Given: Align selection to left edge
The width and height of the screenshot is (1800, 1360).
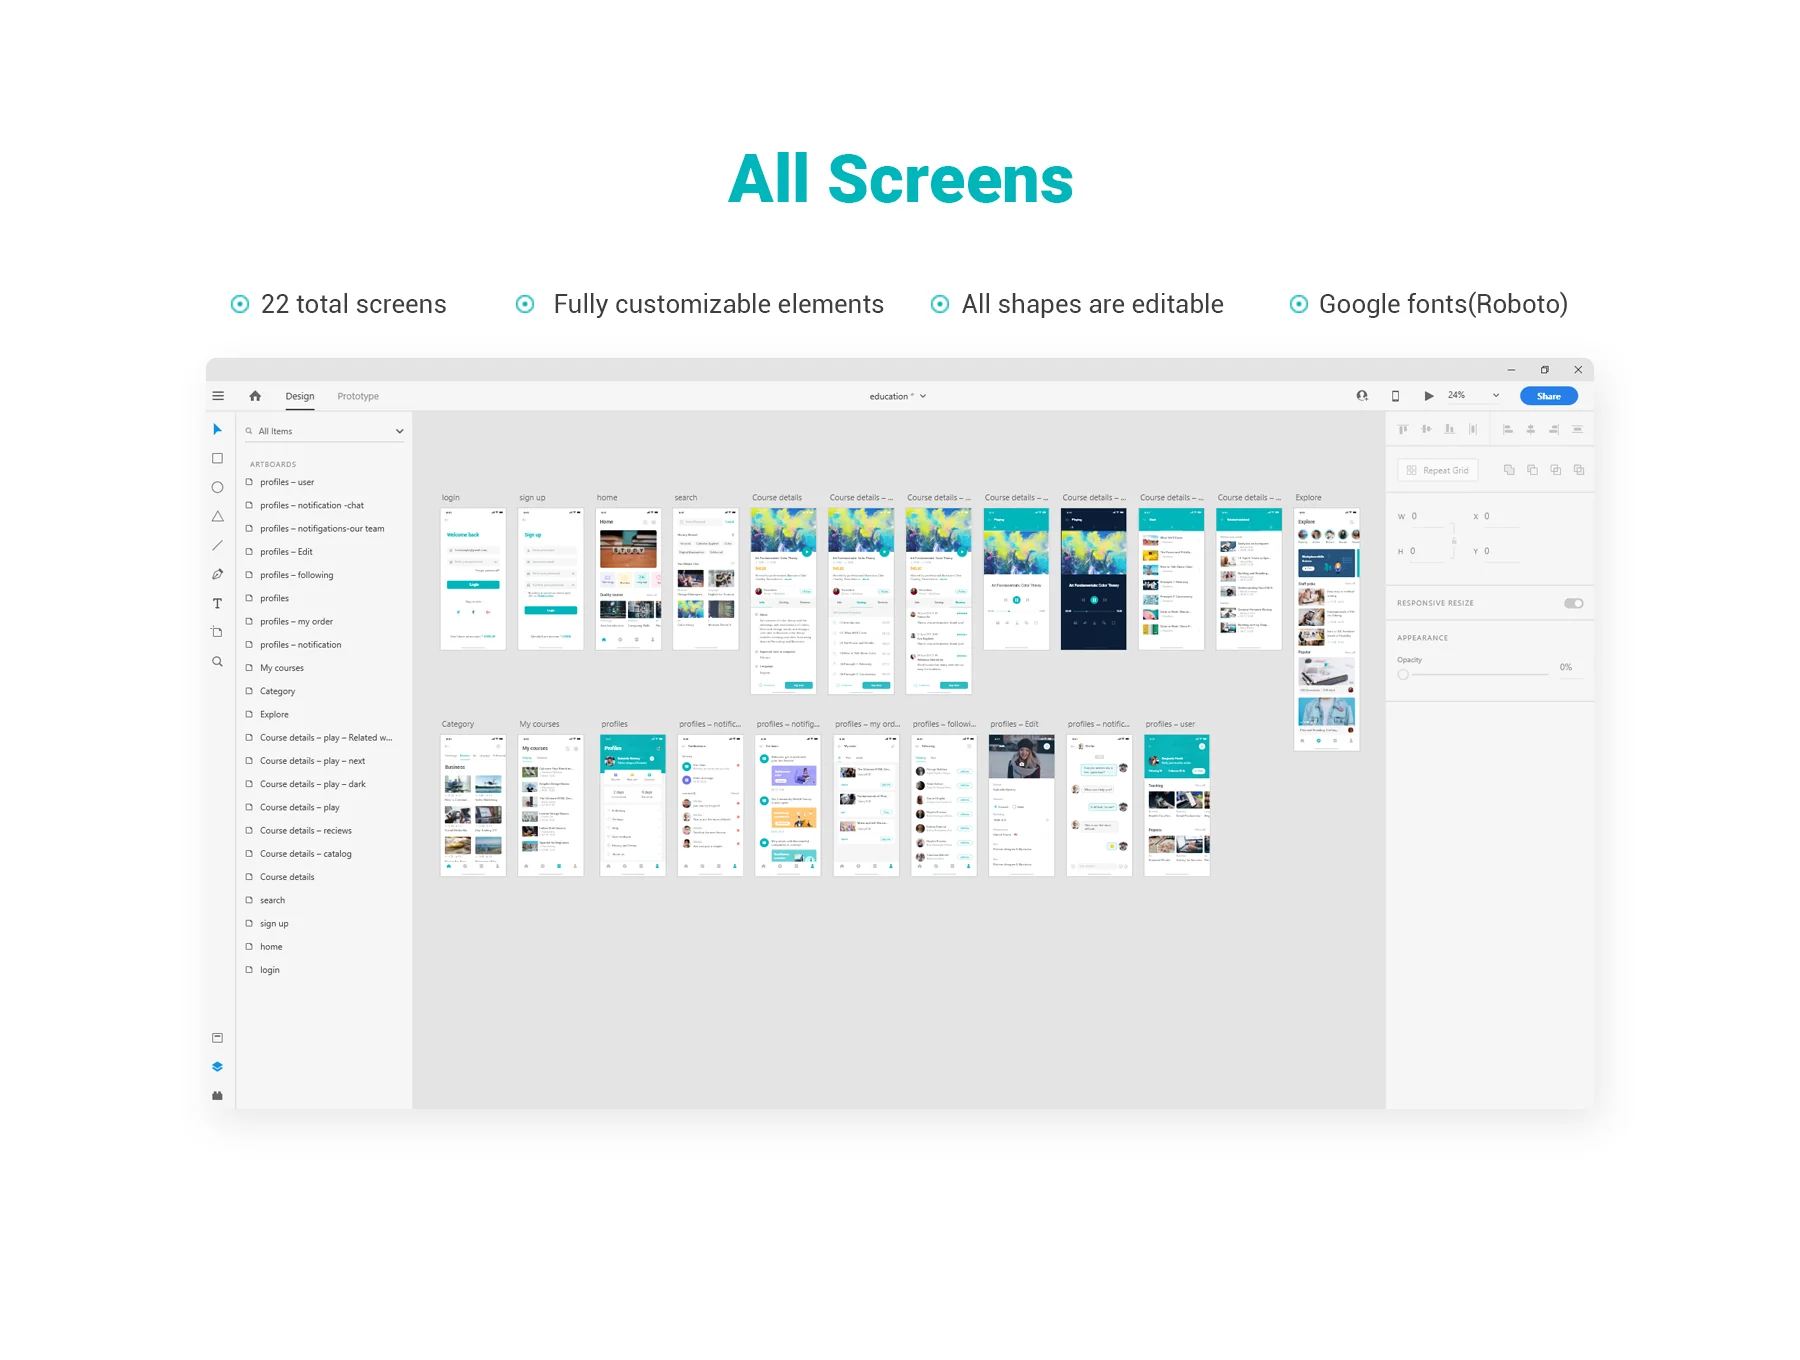Looking at the screenshot, I should point(1508,429).
